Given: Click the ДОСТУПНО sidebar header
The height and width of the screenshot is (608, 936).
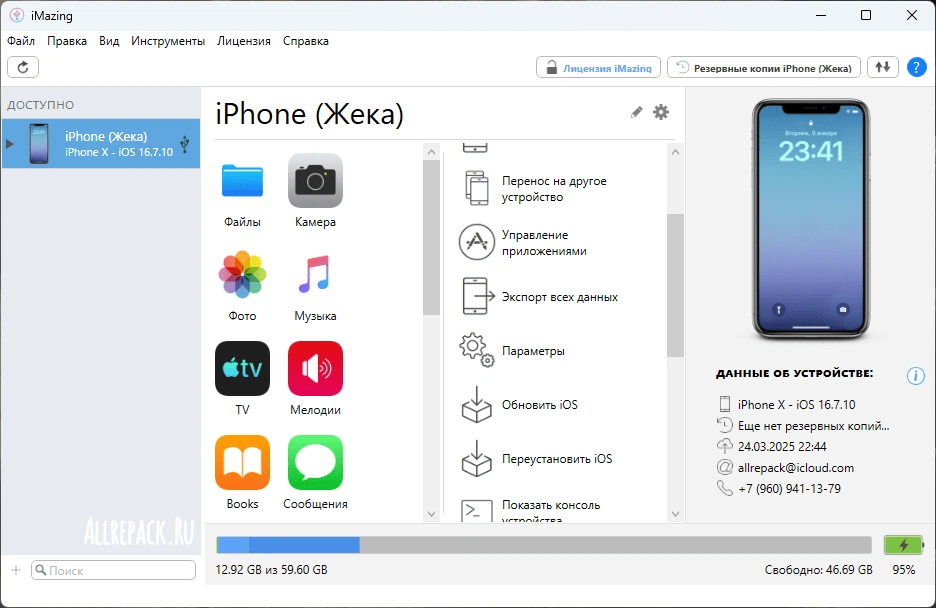Looking at the screenshot, I should (41, 105).
